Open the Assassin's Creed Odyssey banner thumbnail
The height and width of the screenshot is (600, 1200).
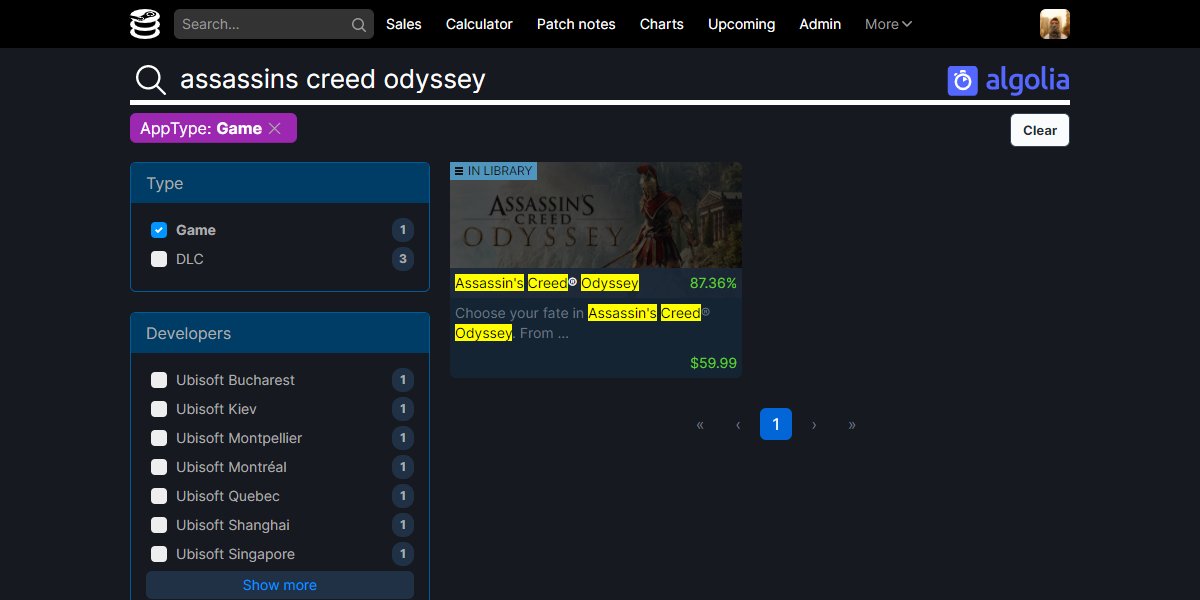[x=596, y=215]
